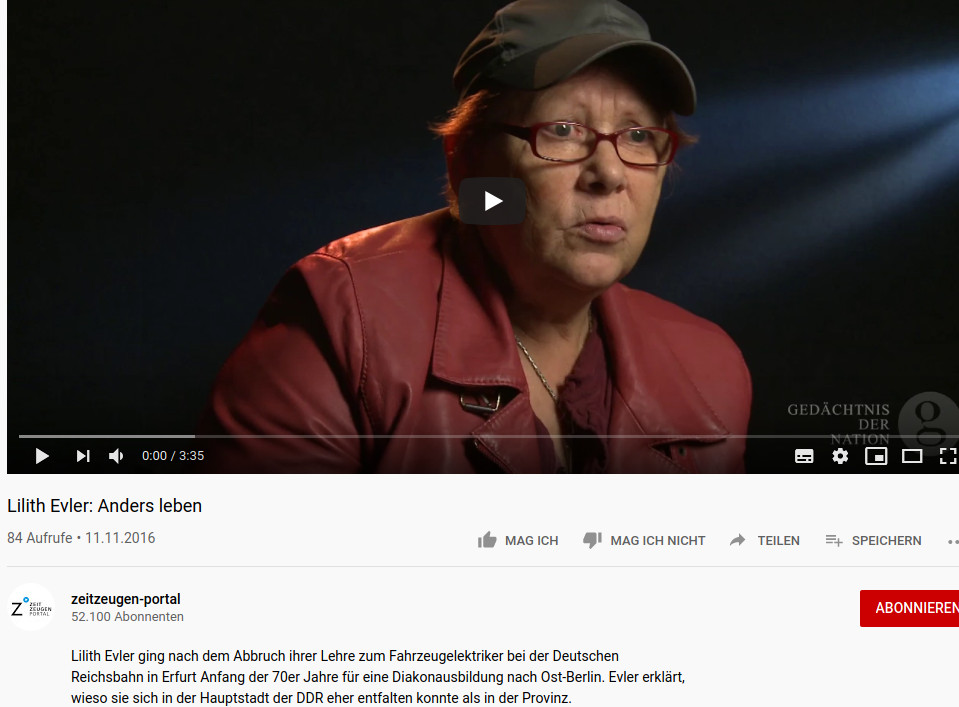Enter fullscreen mode icon
Image resolution: width=959 pixels, height=707 pixels.
coord(948,456)
